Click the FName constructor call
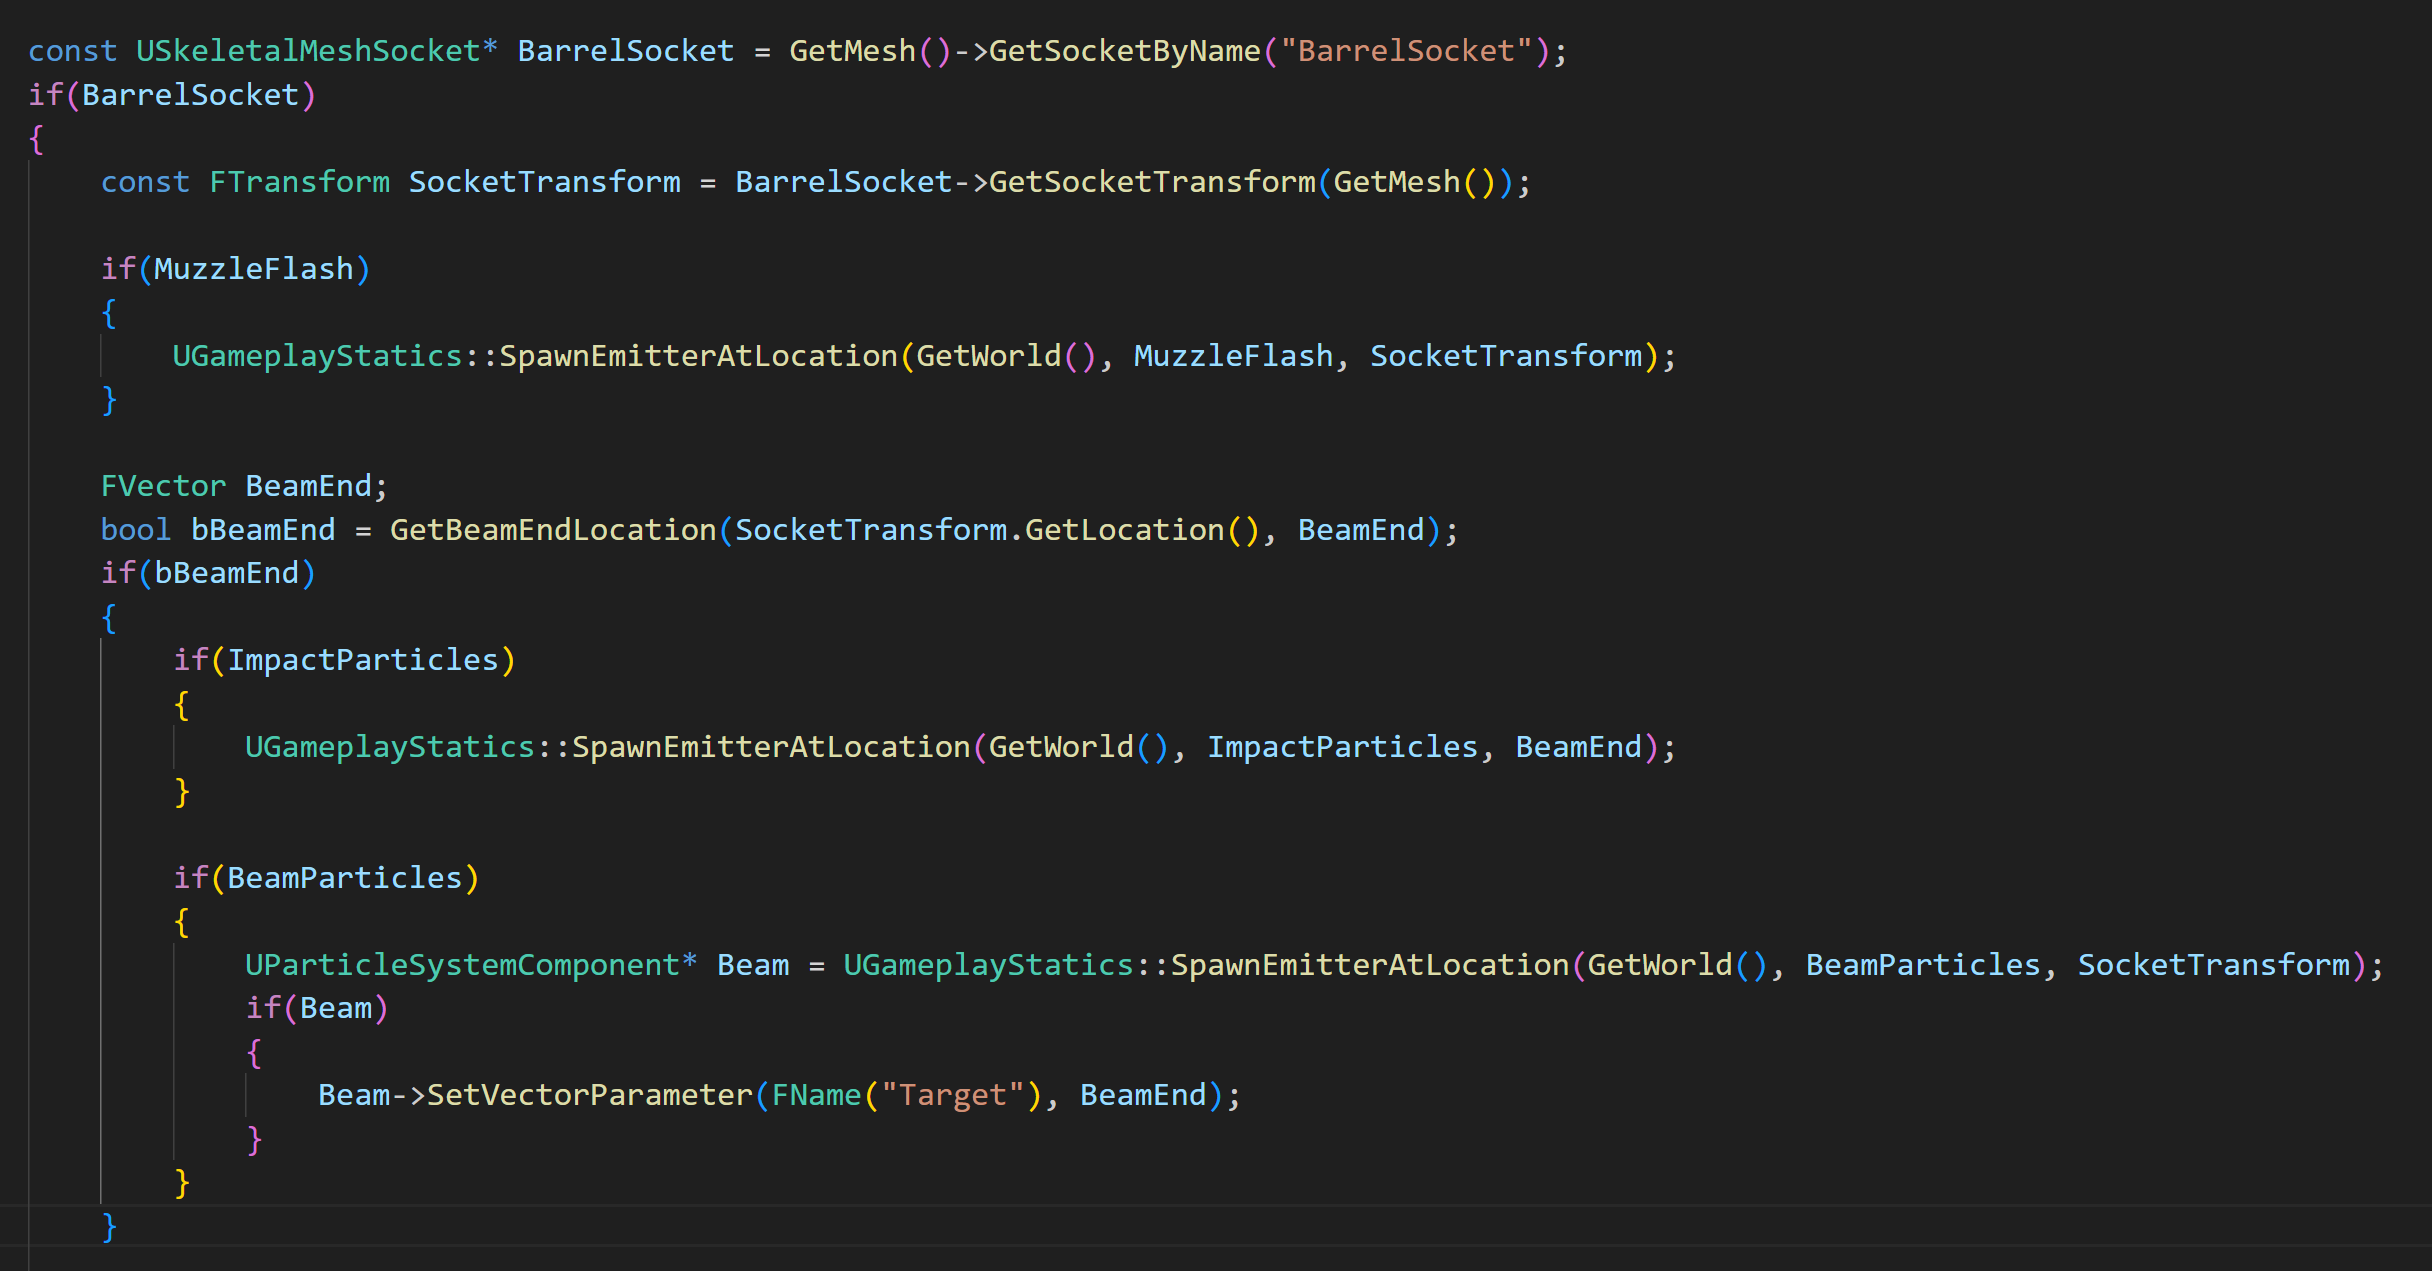The image size is (2432, 1271). tap(816, 1095)
